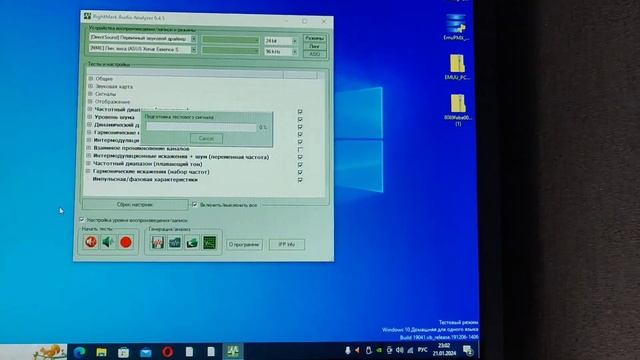Click the volume speaker icon in system tray
This screenshot has width=640, height=360.
400,350
